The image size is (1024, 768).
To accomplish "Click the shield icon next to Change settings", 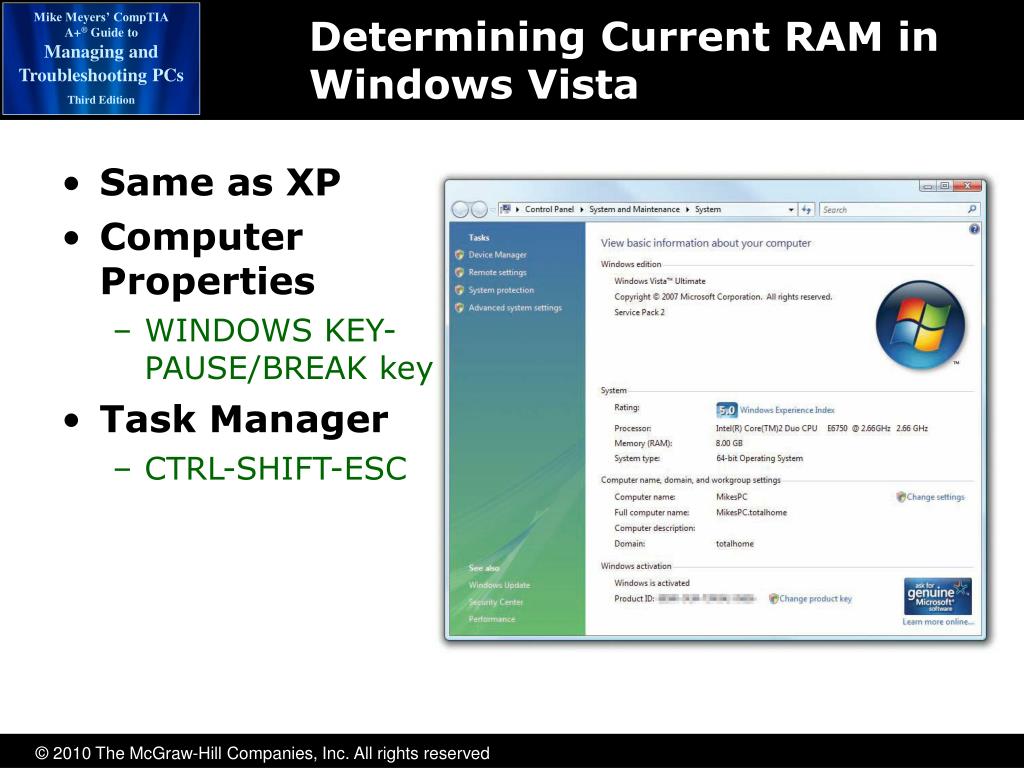I will (x=901, y=497).
